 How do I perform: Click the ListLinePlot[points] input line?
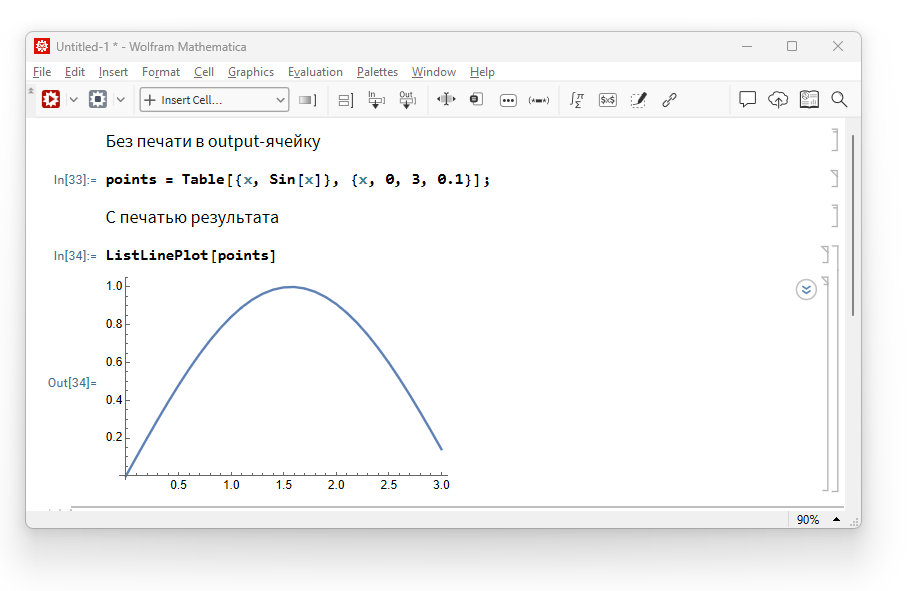click(x=190, y=256)
